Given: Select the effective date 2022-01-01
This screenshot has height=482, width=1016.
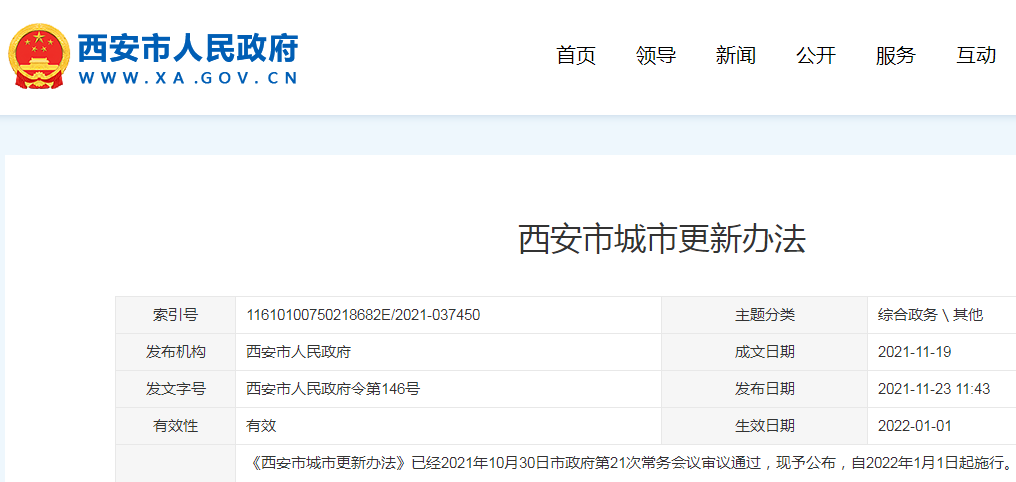Looking at the screenshot, I should point(914,426).
